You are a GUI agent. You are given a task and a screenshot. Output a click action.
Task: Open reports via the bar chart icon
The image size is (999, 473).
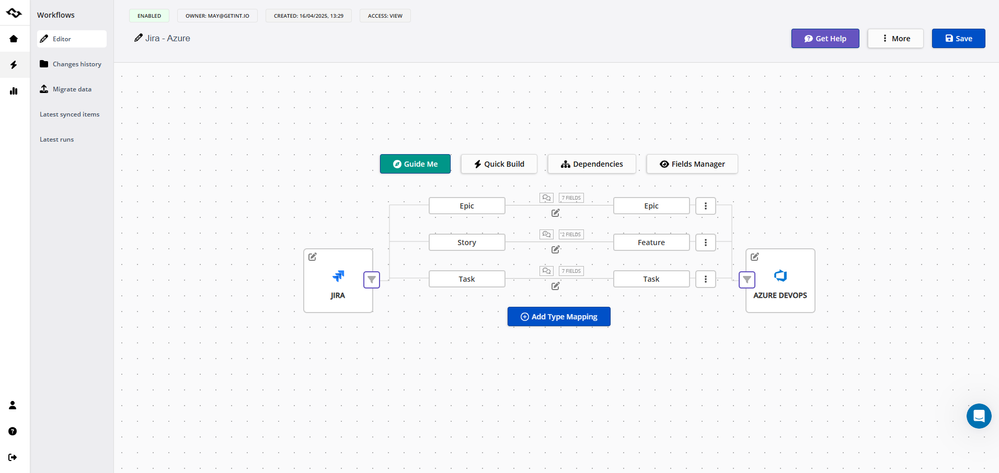pos(13,91)
